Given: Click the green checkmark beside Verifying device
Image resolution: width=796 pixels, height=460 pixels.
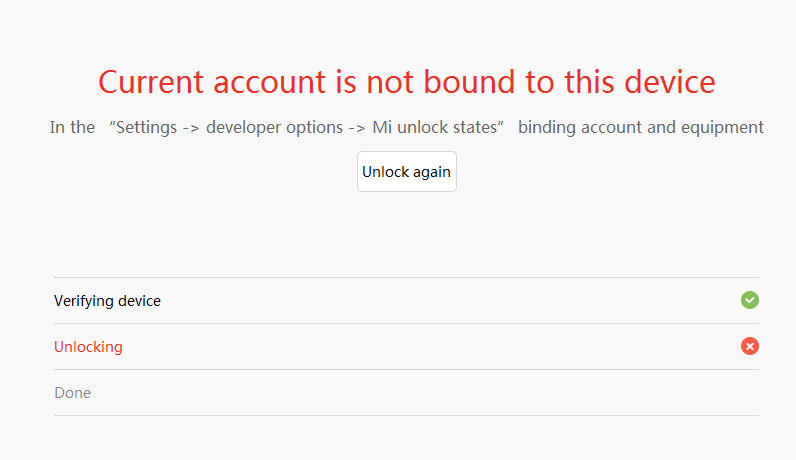Looking at the screenshot, I should click(x=750, y=300).
